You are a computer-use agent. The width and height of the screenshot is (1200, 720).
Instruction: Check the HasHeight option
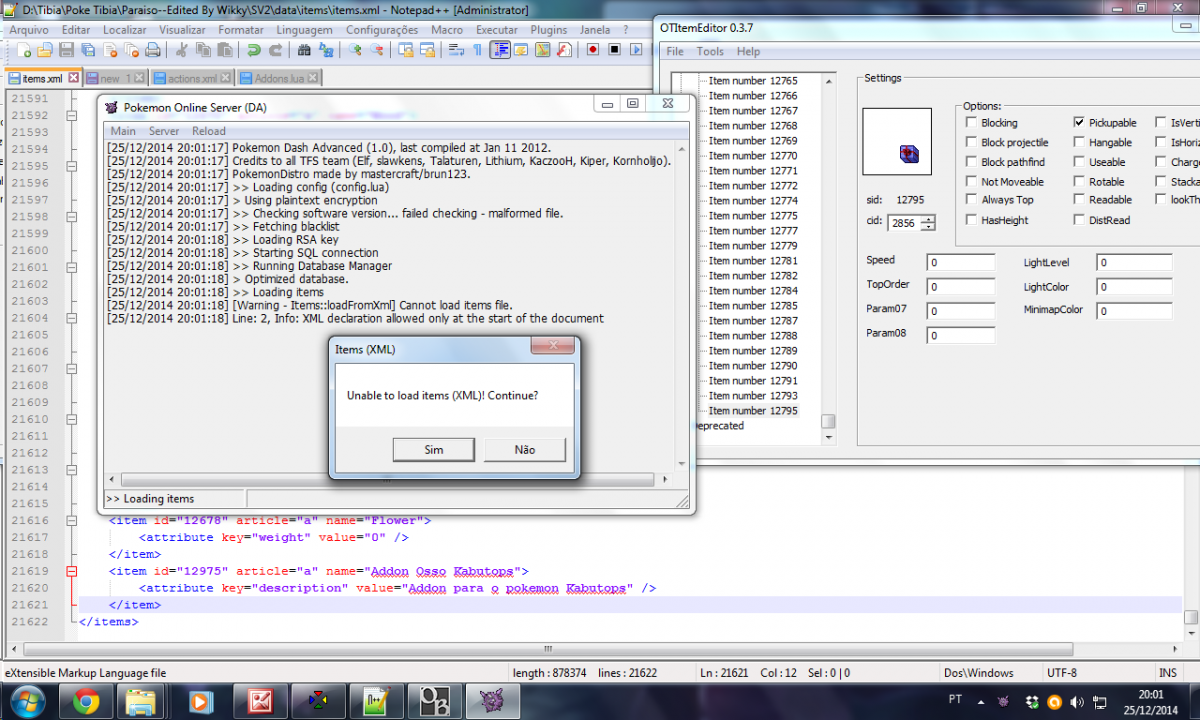click(x=972, y=220)
